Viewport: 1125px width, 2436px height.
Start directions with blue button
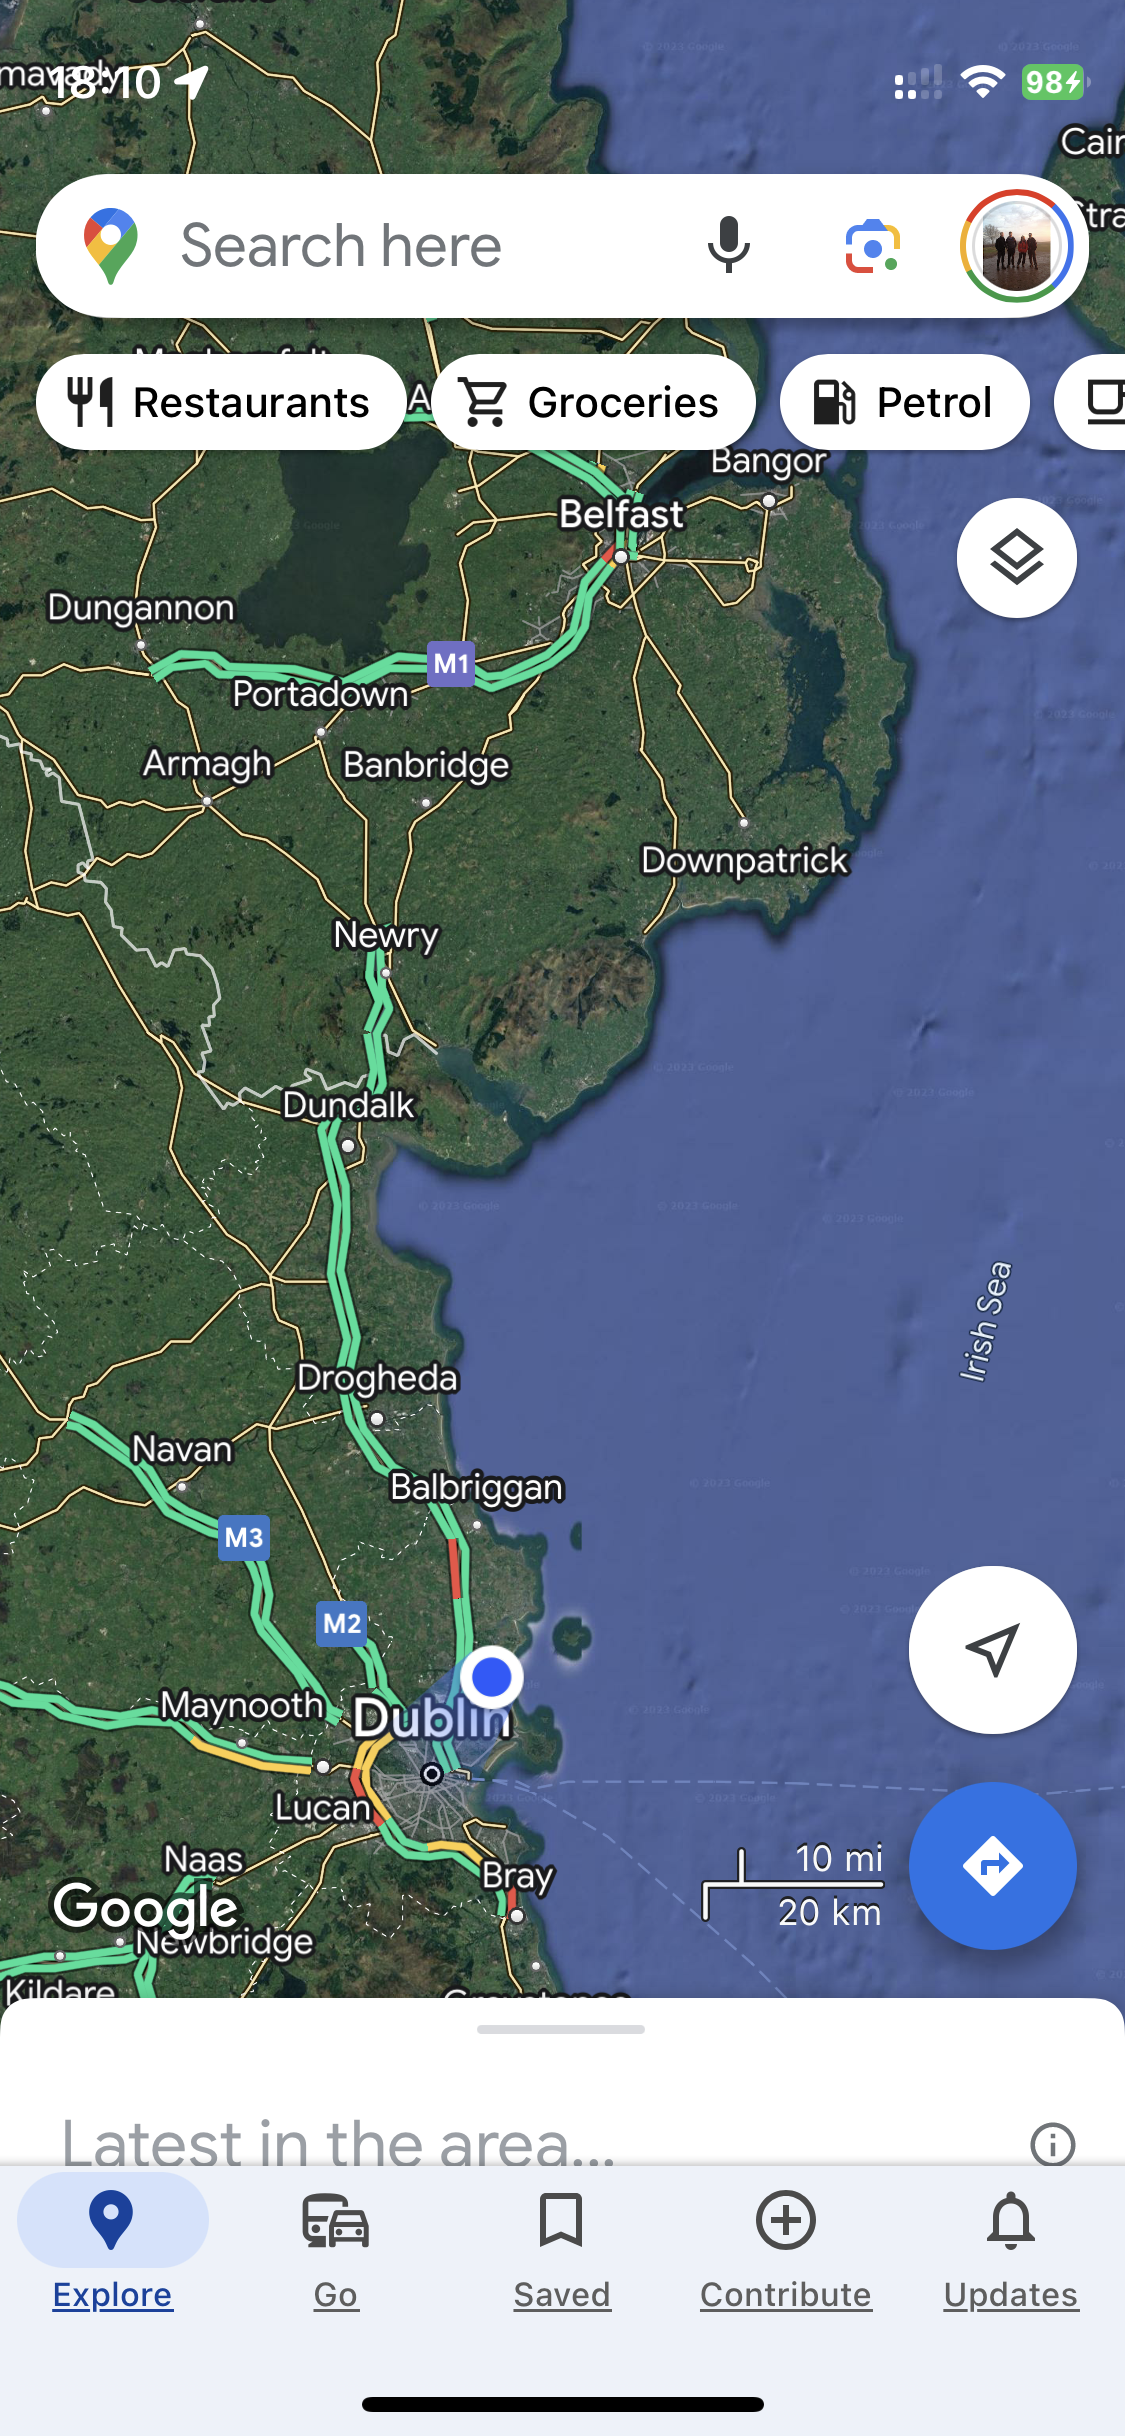[x=993, y=1865]
